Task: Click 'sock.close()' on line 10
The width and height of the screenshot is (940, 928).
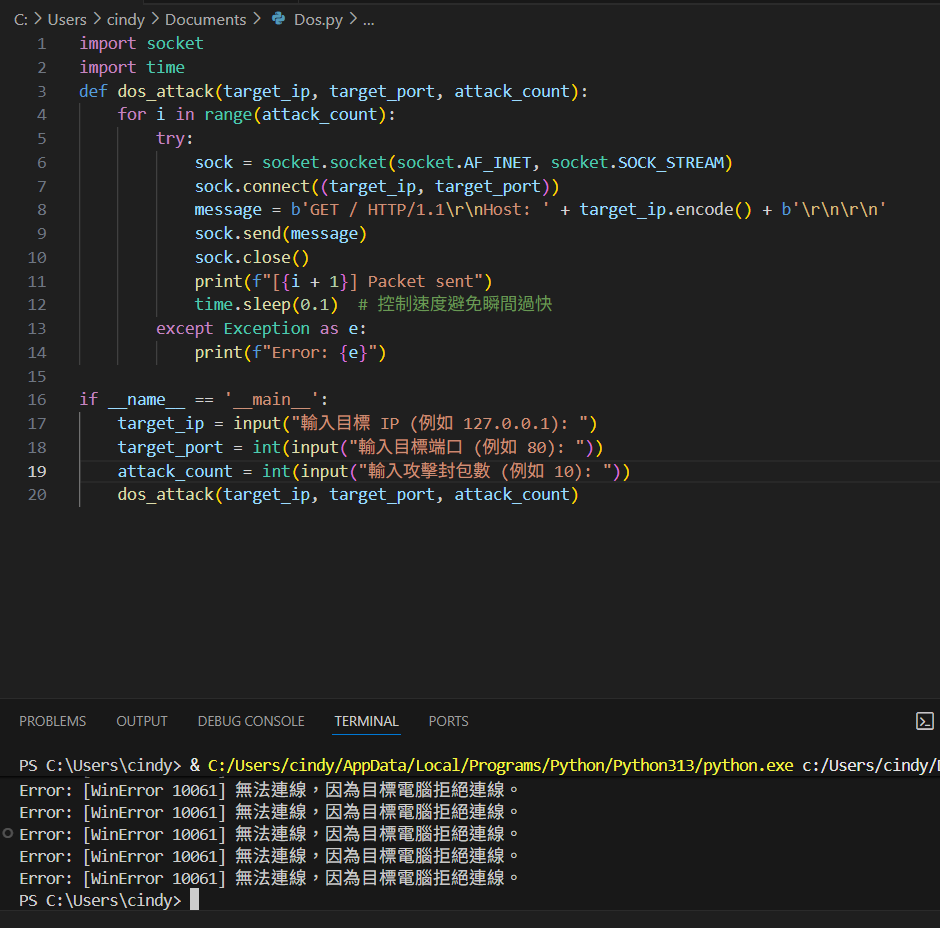Action: pos(252,258)
